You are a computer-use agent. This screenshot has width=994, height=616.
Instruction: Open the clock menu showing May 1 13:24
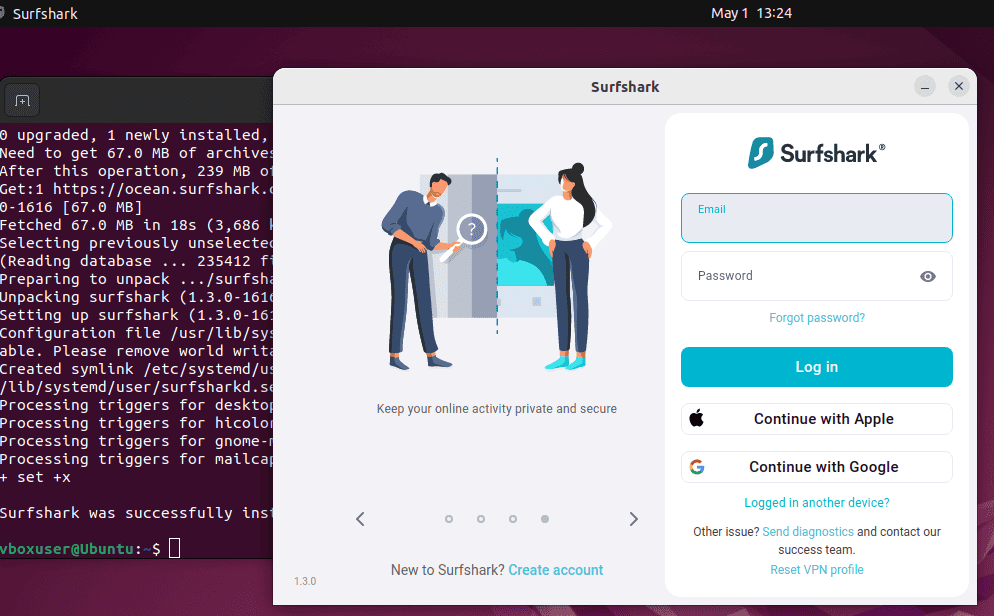(x=751, y=13)
